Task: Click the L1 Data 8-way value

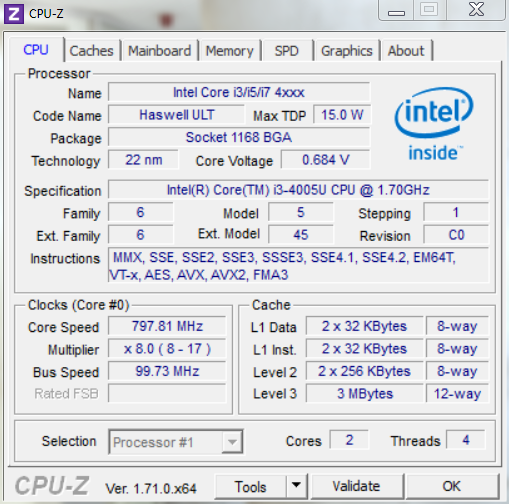Action: [x=457, y=326]
